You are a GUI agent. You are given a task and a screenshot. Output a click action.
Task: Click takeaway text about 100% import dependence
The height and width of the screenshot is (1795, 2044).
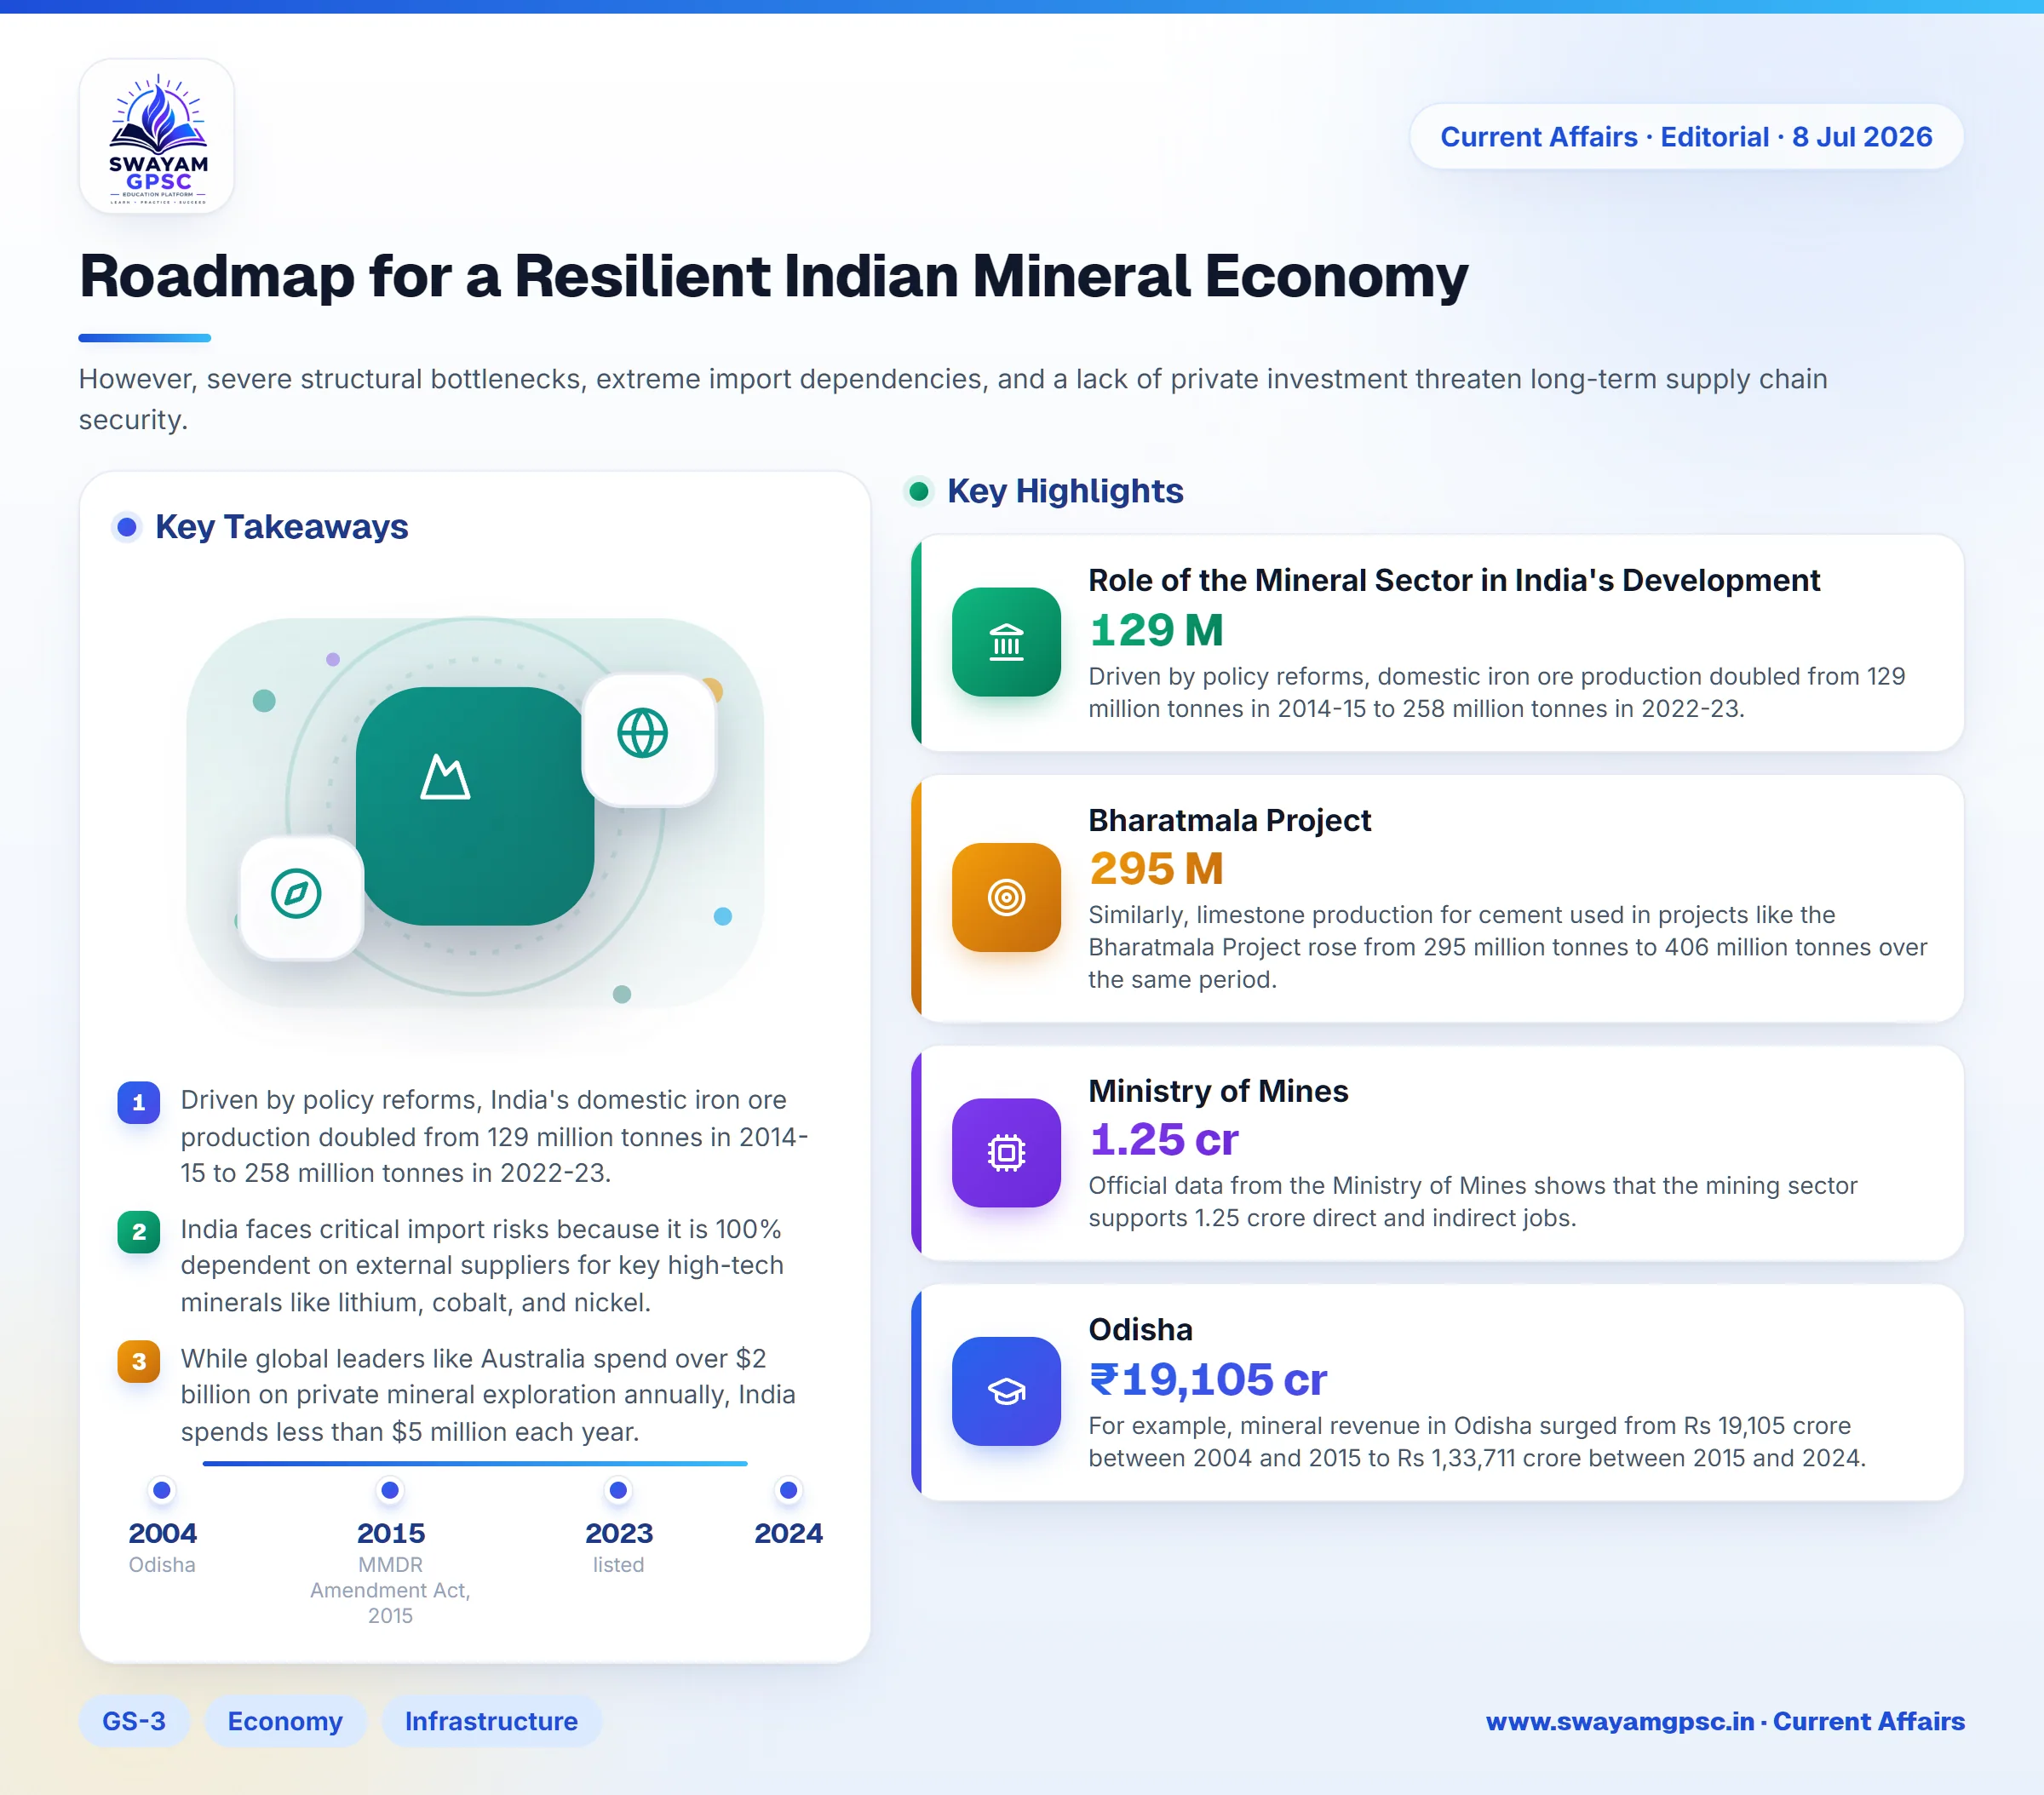coord(482,1265)
